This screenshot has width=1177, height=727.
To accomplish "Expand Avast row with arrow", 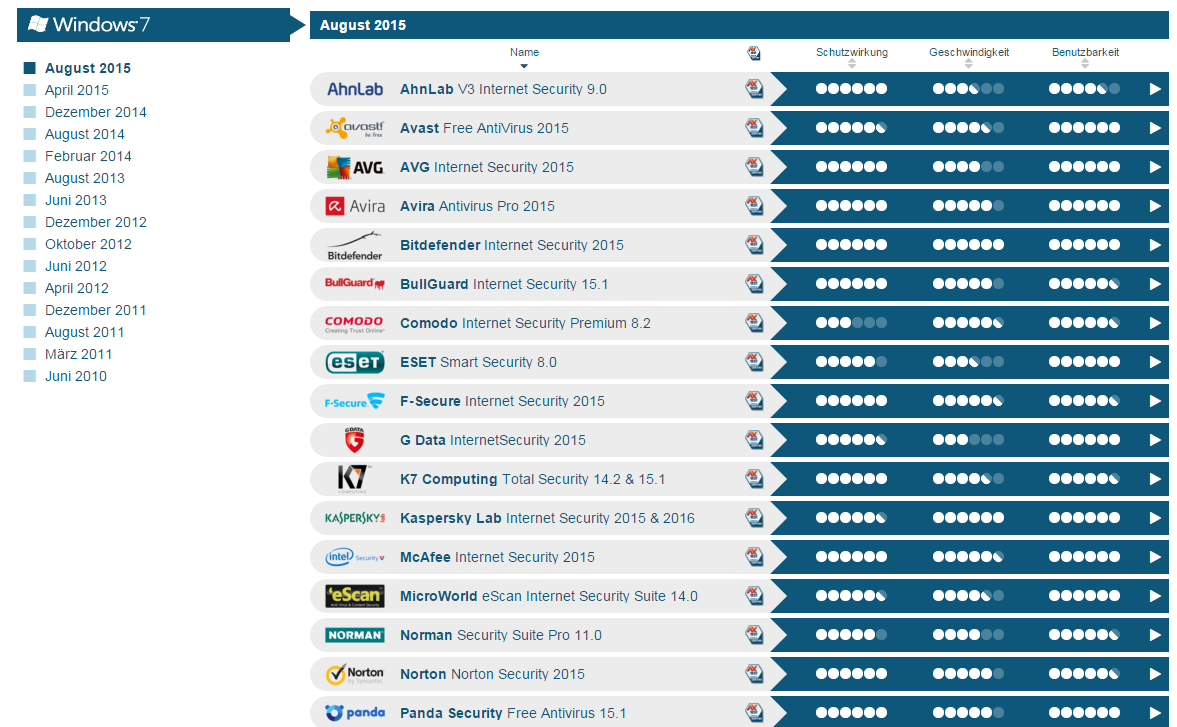I will (x=1154, y=128).
